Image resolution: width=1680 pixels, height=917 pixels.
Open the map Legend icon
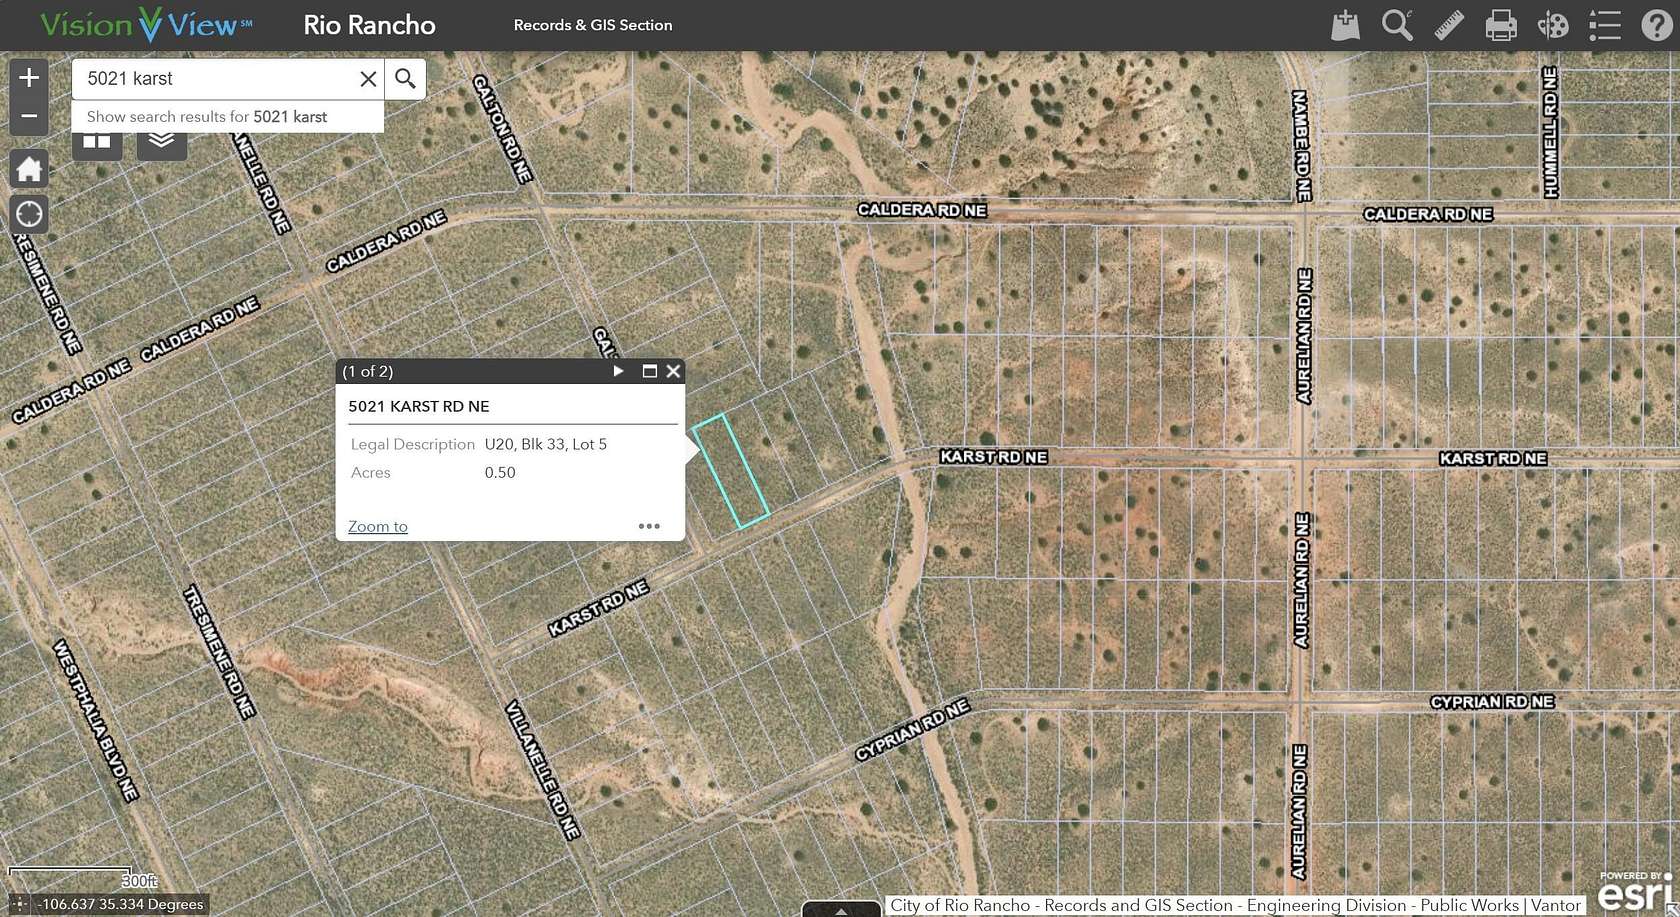click(x=1604, y=25)
